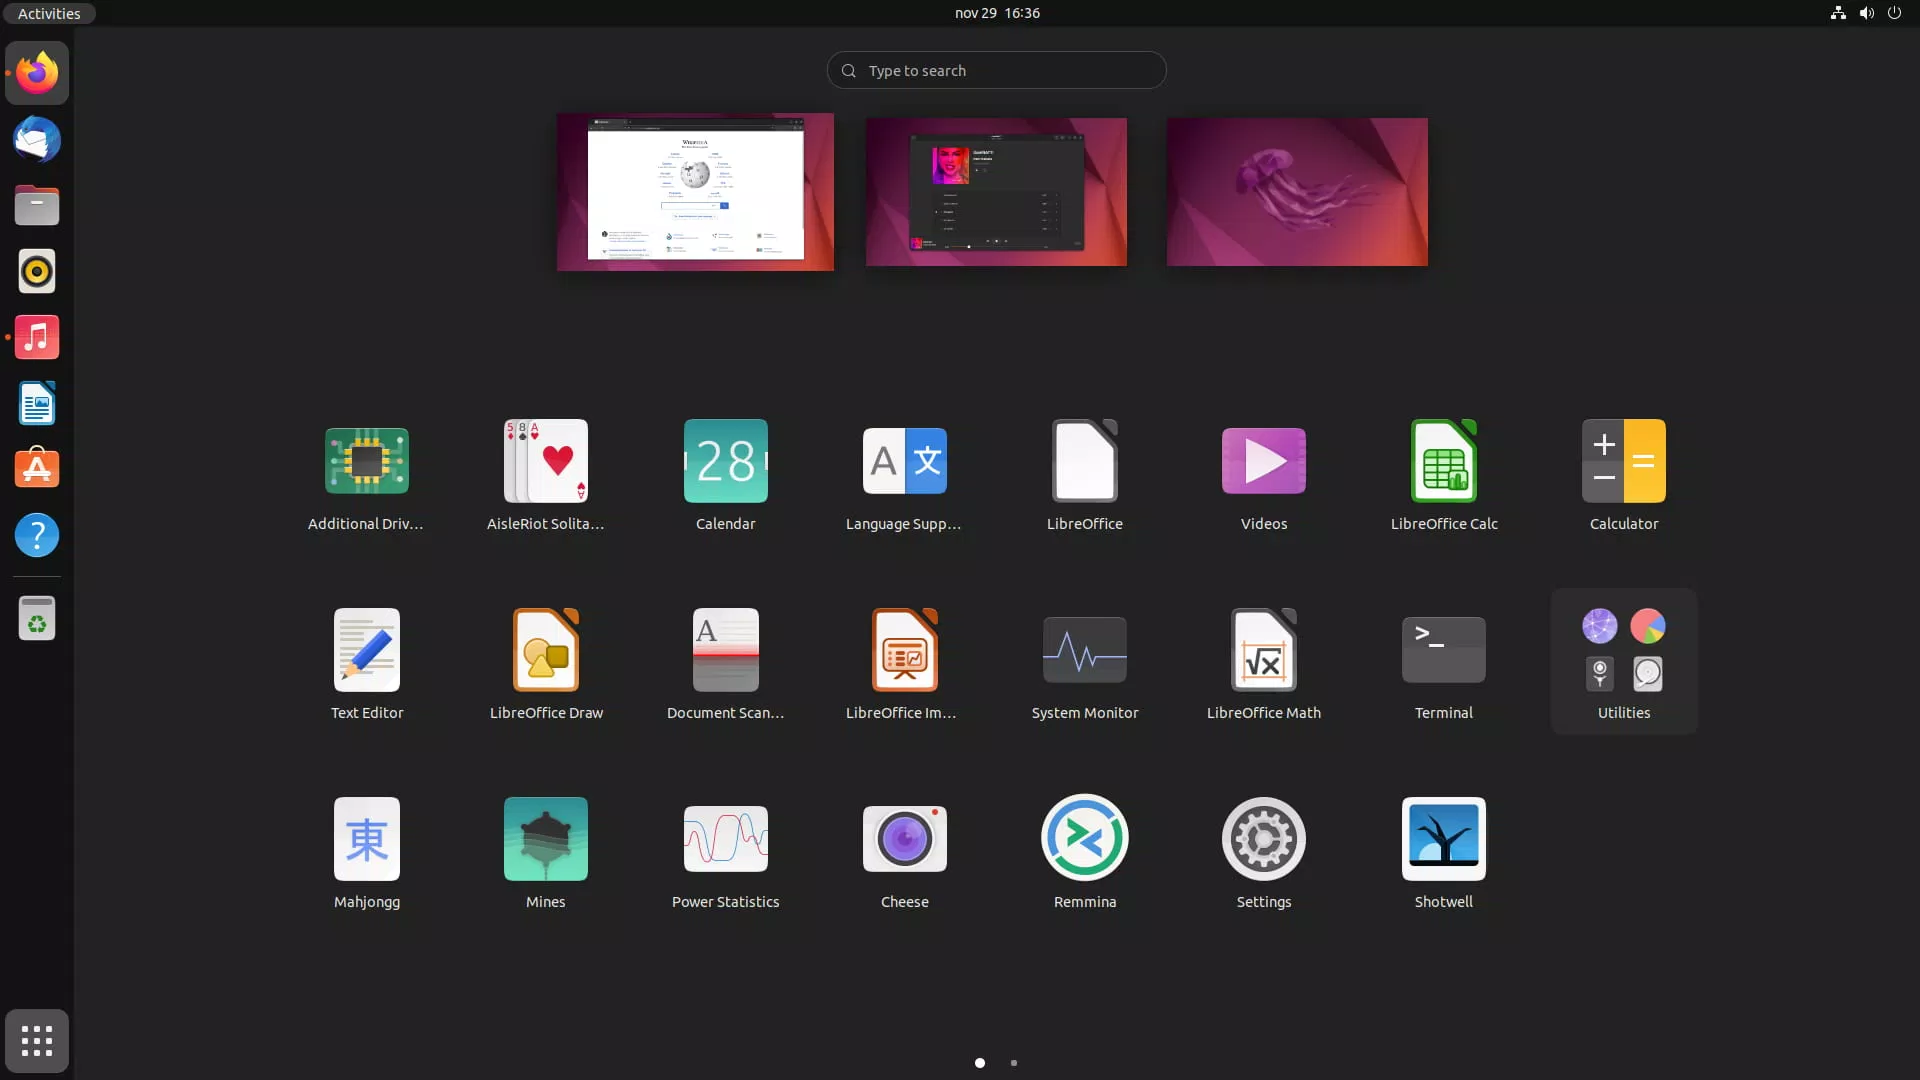
Task: Open Remmina remote desktop client
Action: [1084, 837]
